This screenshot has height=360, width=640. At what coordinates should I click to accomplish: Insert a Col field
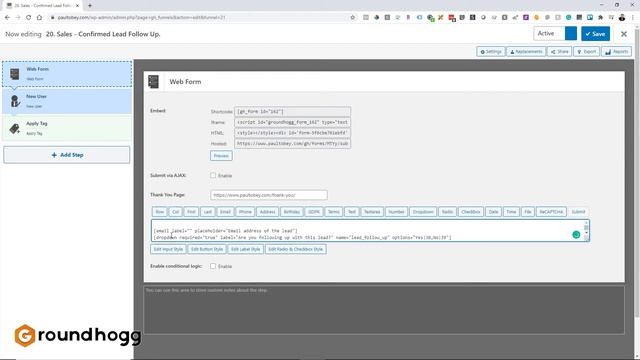(176, 212)
